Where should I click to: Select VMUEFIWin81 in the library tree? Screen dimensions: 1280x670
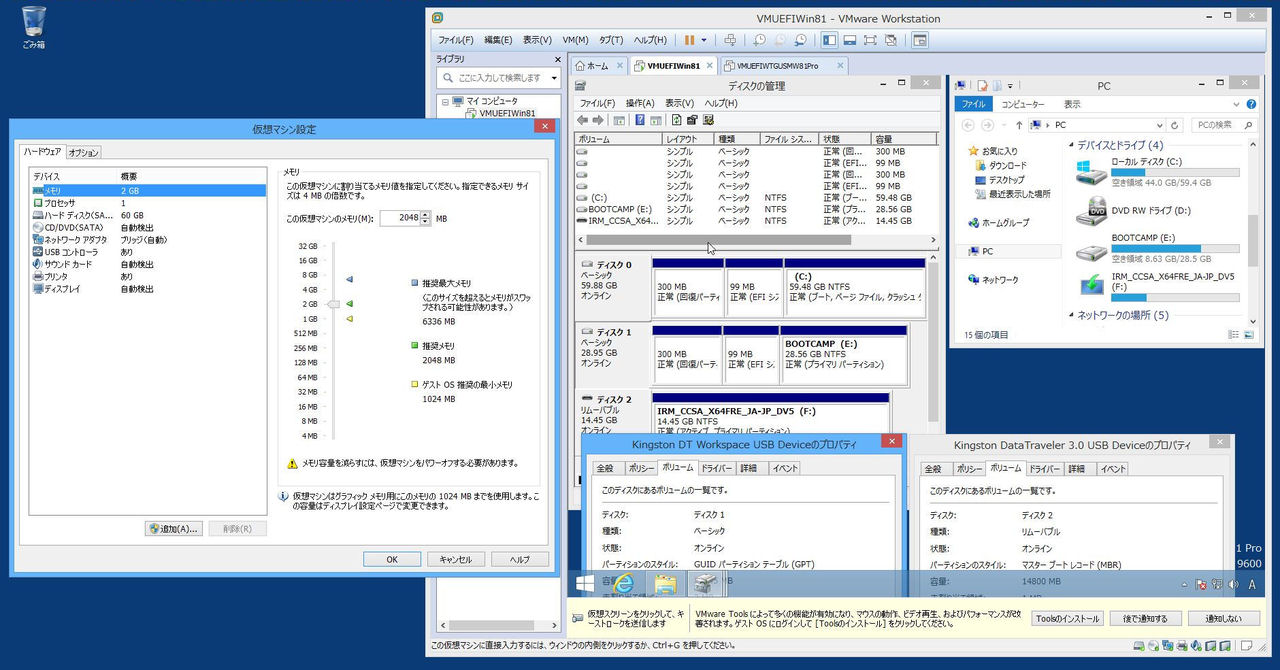click(x=507, y=113)
